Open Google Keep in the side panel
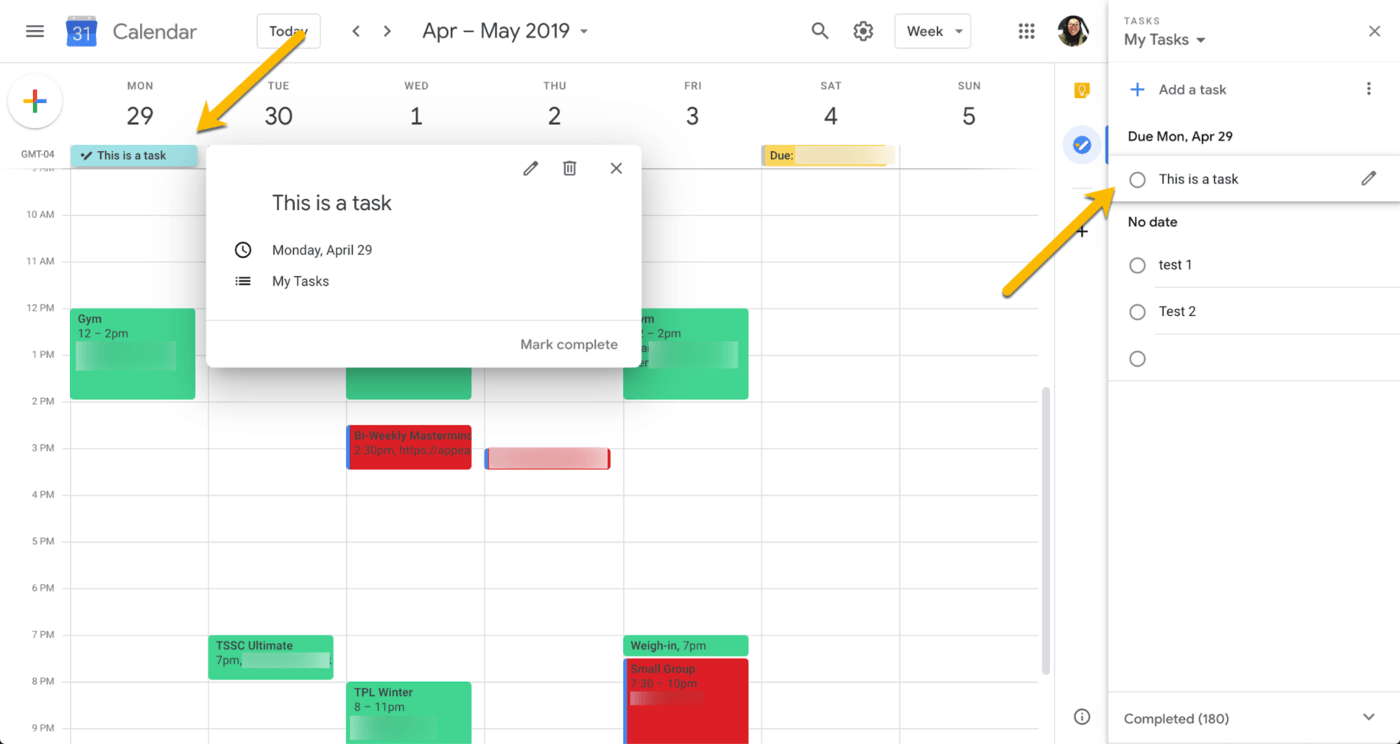 [x=1081, y=90]
